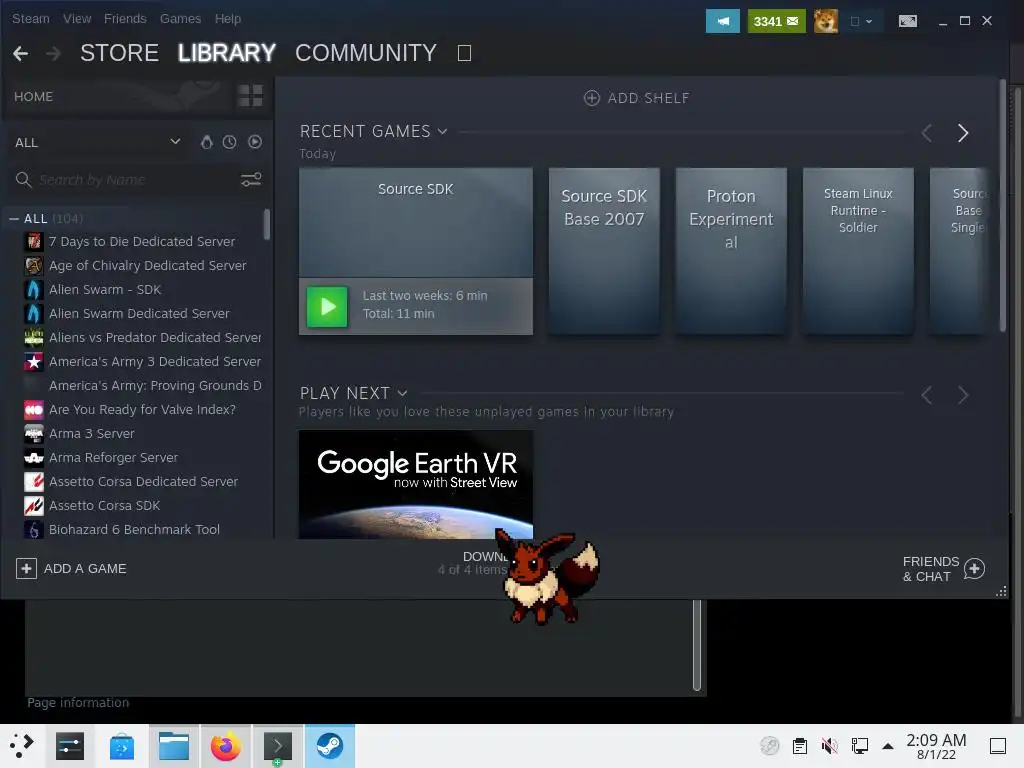Viewport: 1024px width, 768px height.
Task: Click the main library page scrollbar
Action: (x=1003, y=206)
